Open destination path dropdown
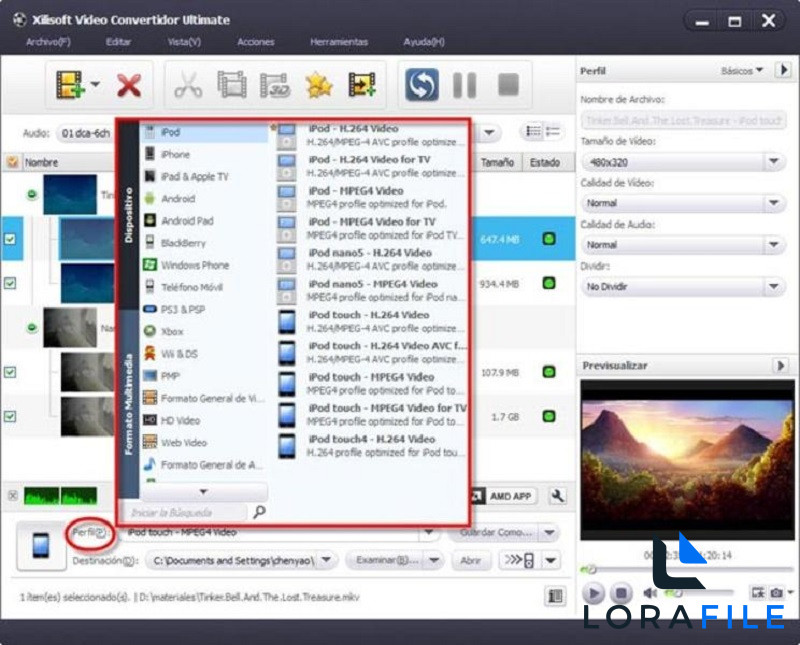The width and height of the screenshot is (800, 645). click(327, 560)
